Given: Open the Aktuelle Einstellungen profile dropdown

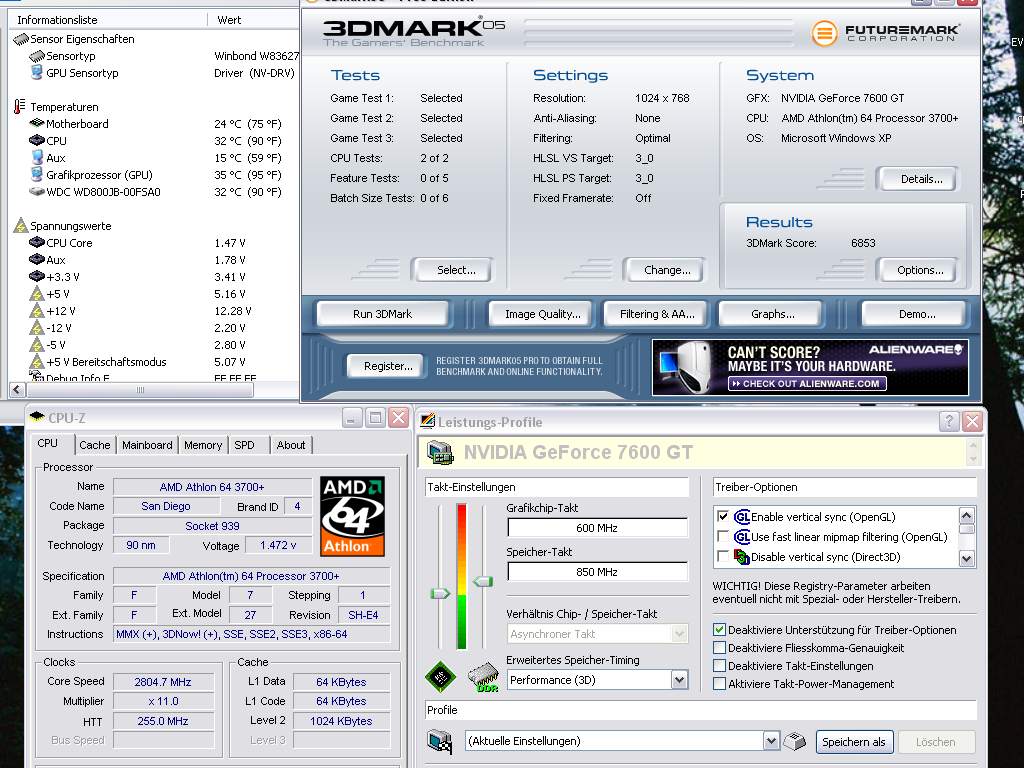Looking at the screenshot, I should click(771, 741).
